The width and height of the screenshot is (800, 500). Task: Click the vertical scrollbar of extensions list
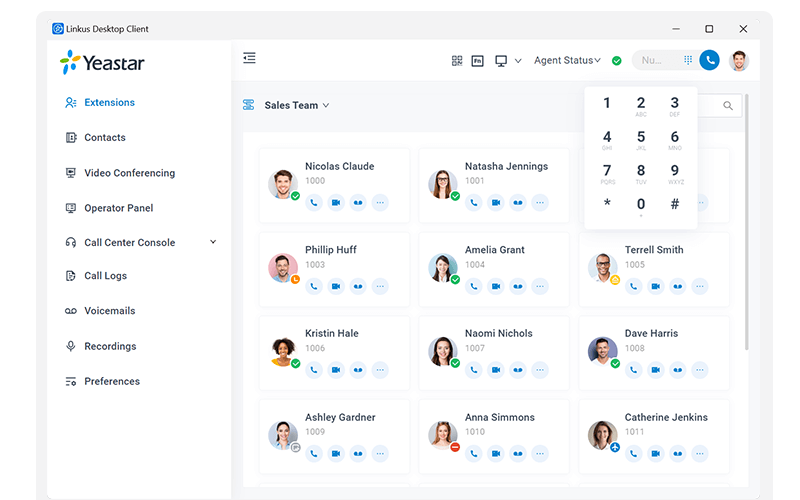747,222
